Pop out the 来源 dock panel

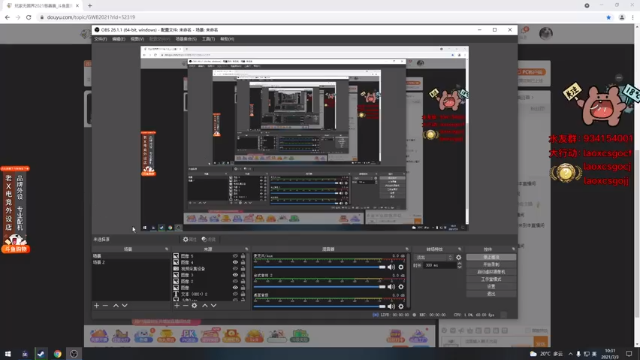tap(247, 249)
